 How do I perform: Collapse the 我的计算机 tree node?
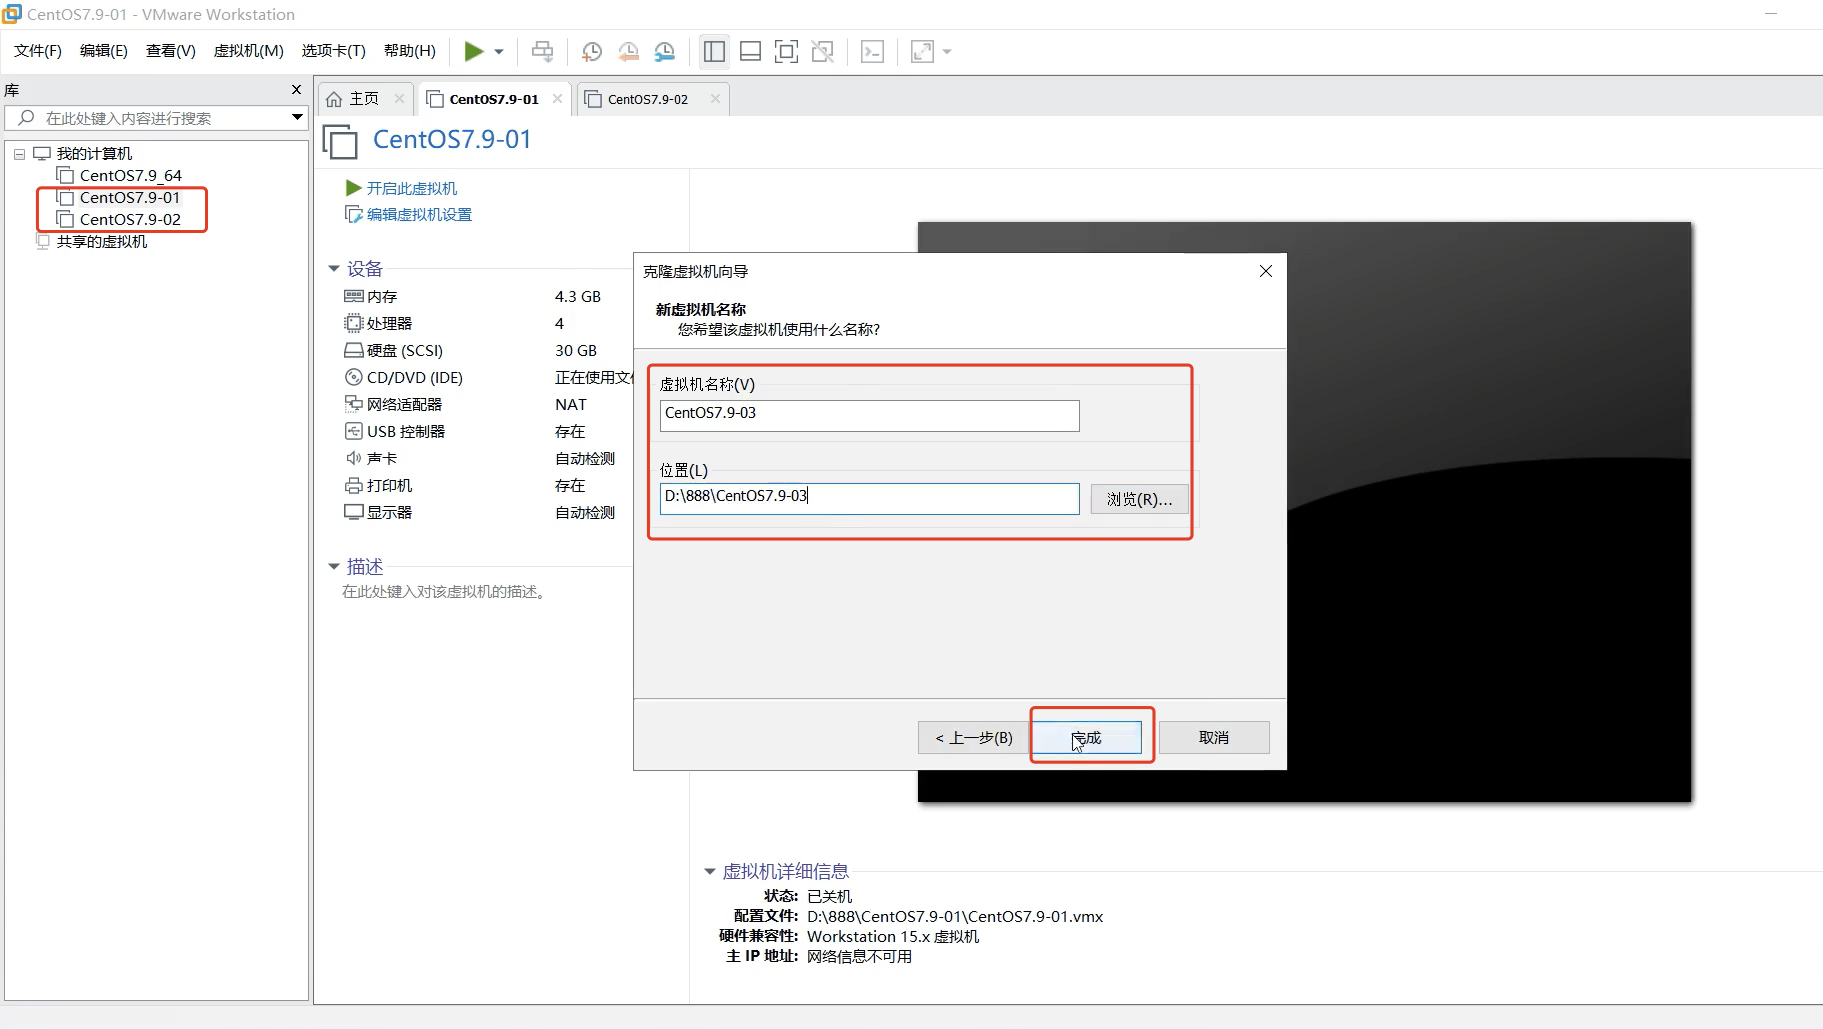tap(19, 154)
